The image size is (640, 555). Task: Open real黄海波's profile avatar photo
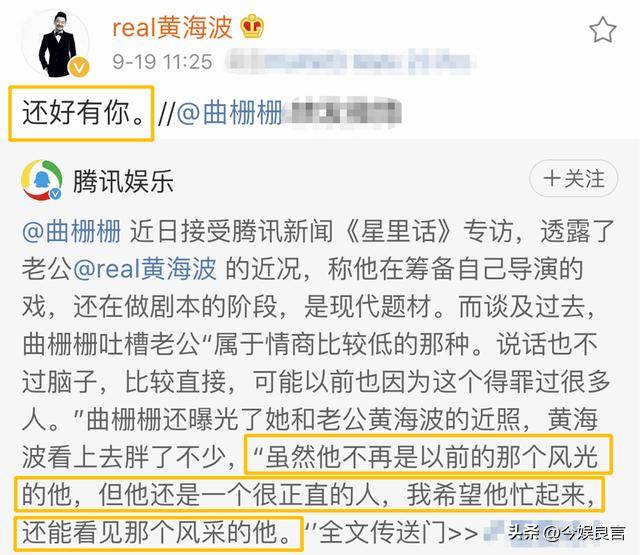point(55,44)
